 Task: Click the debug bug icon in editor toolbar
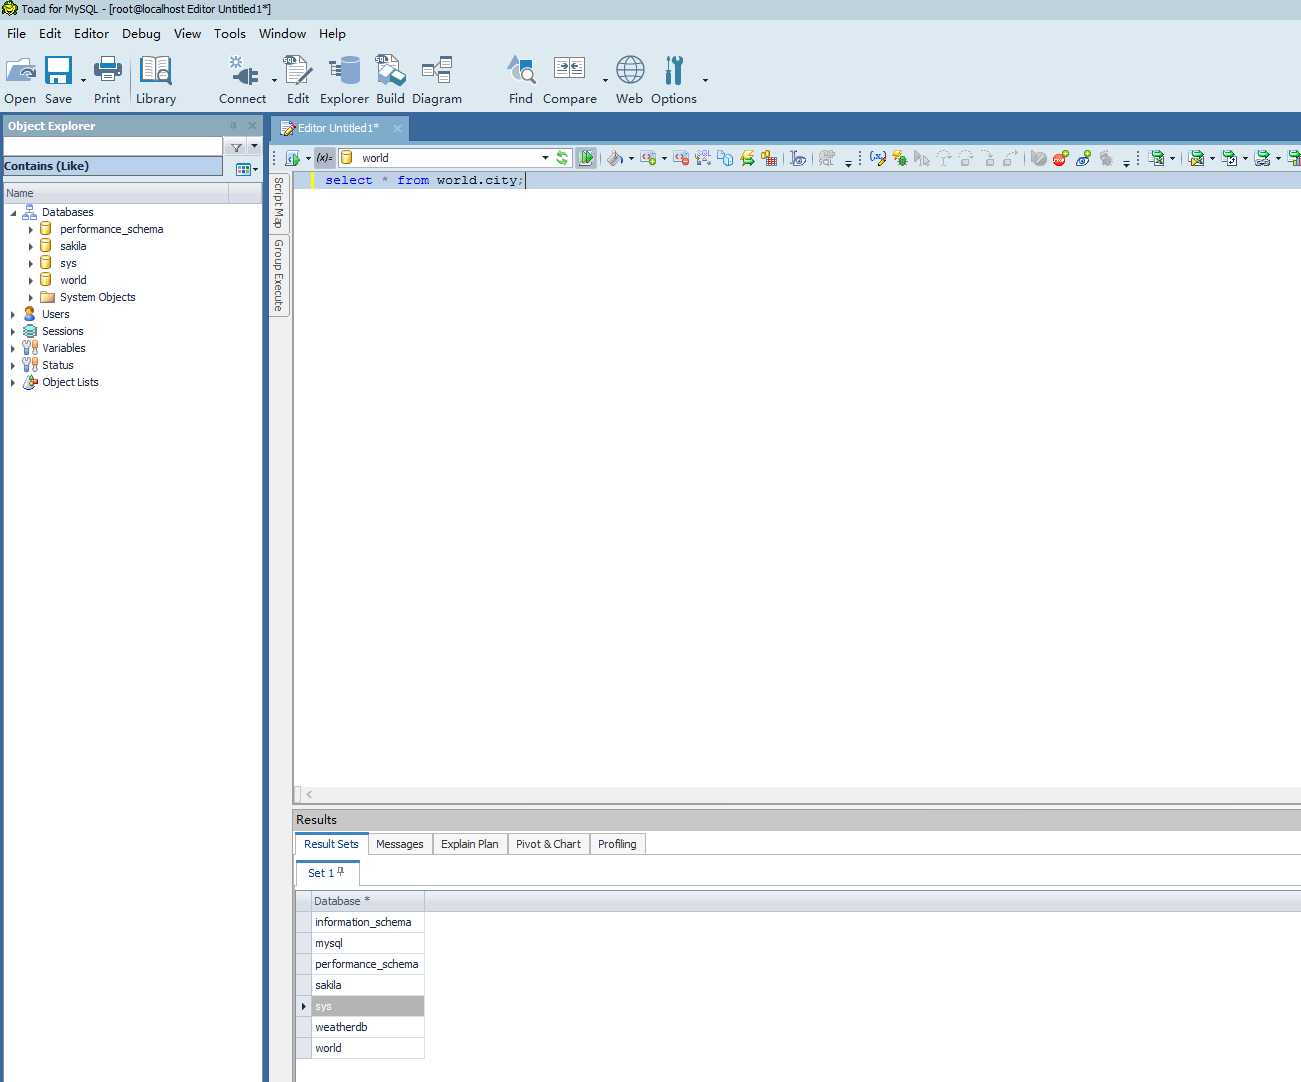point(900,158)
